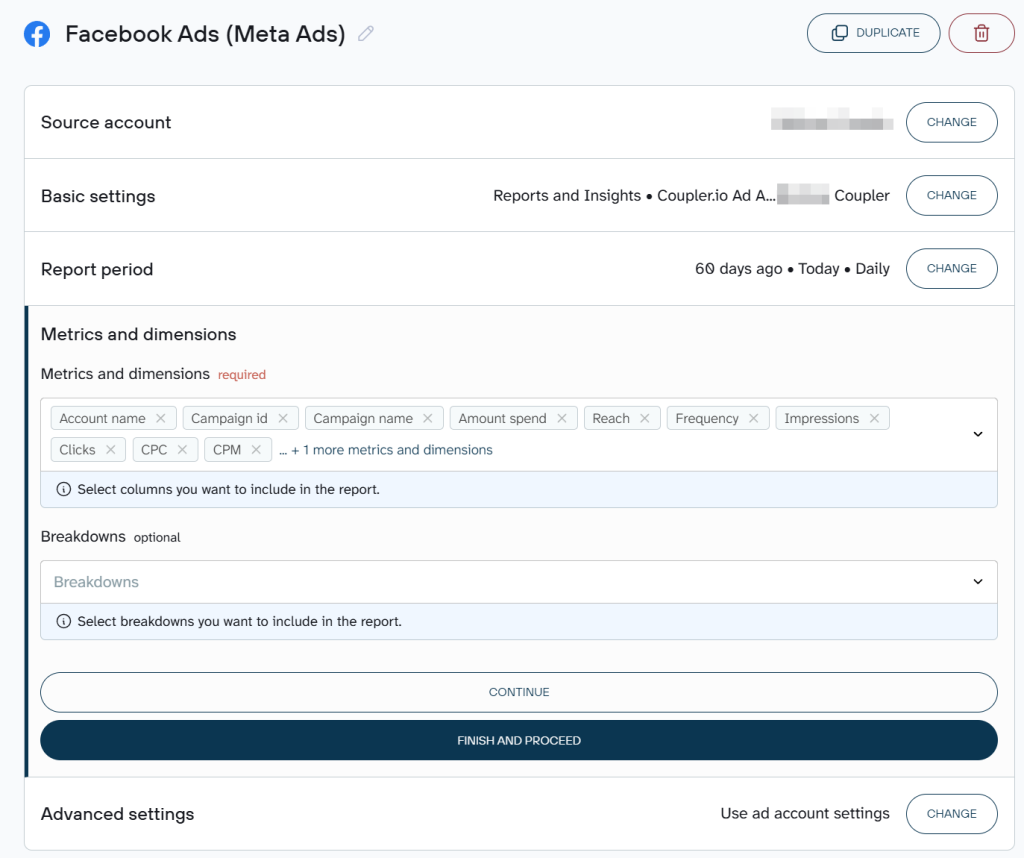
Task: Remove the Reach tag
Action: point(645,418)
